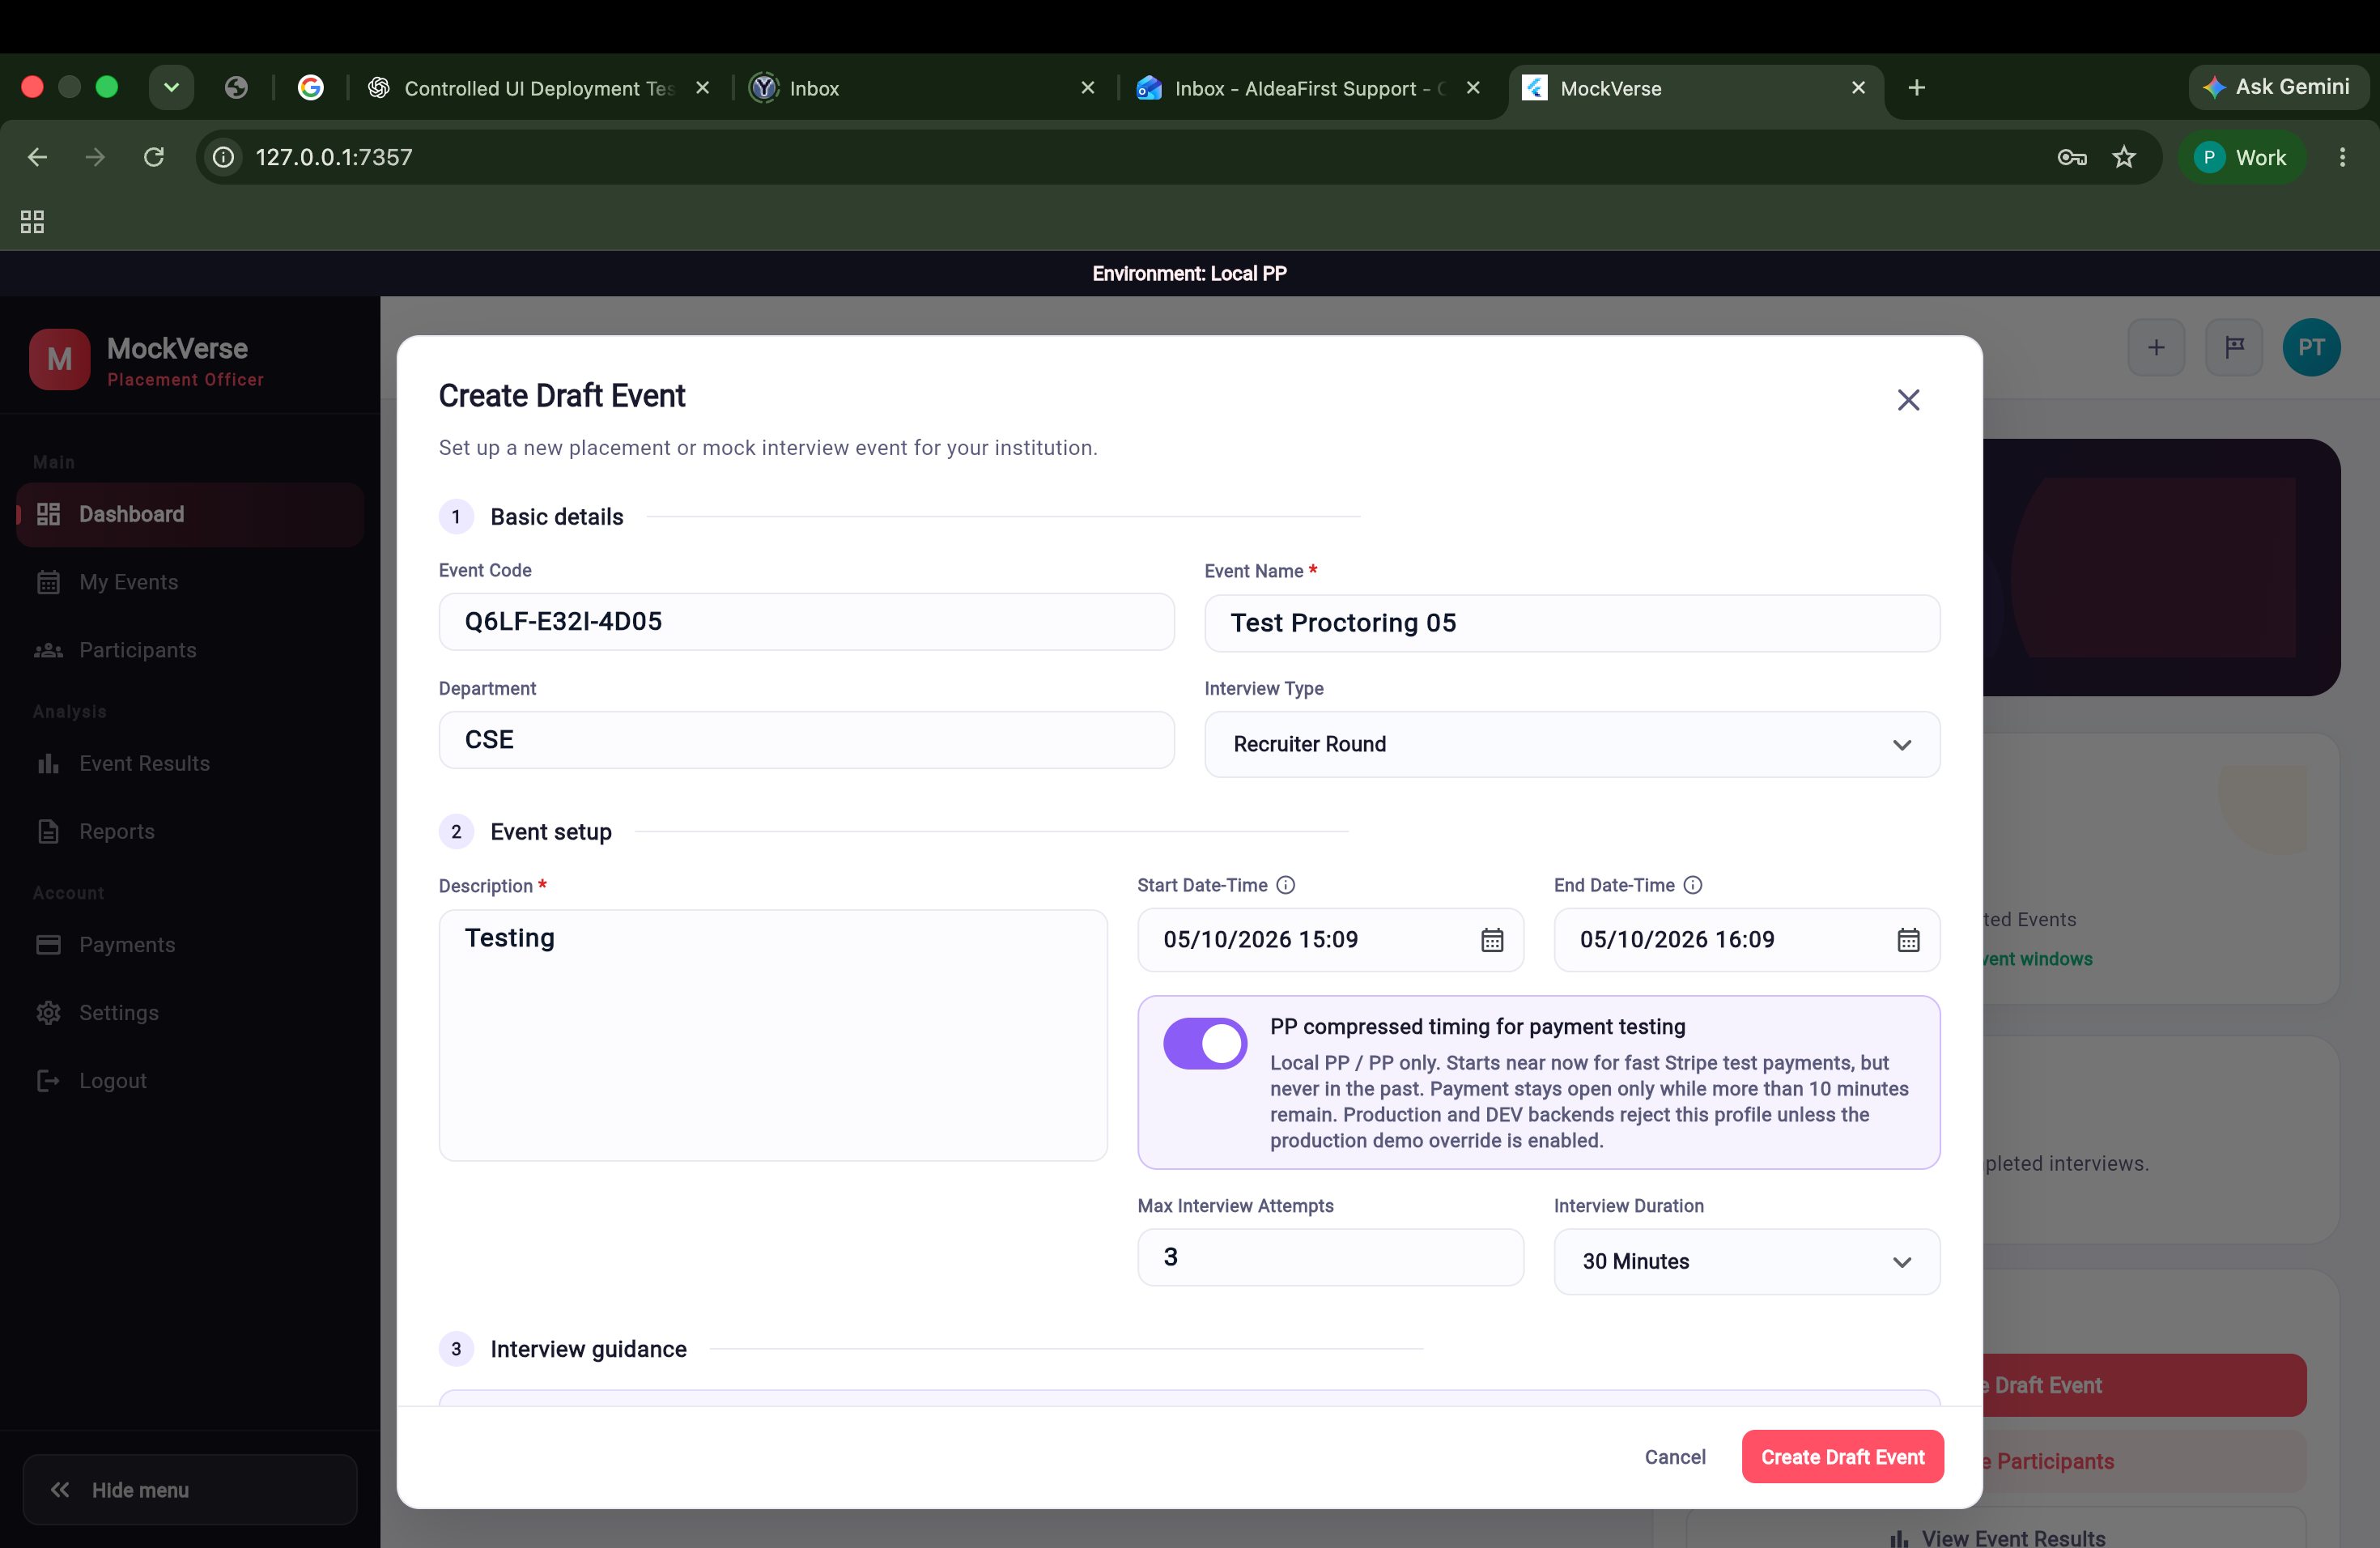Click the password key icon in the address bar
The height and width of the screenshot is (1548, 2380).
(x=2072, y=157)
